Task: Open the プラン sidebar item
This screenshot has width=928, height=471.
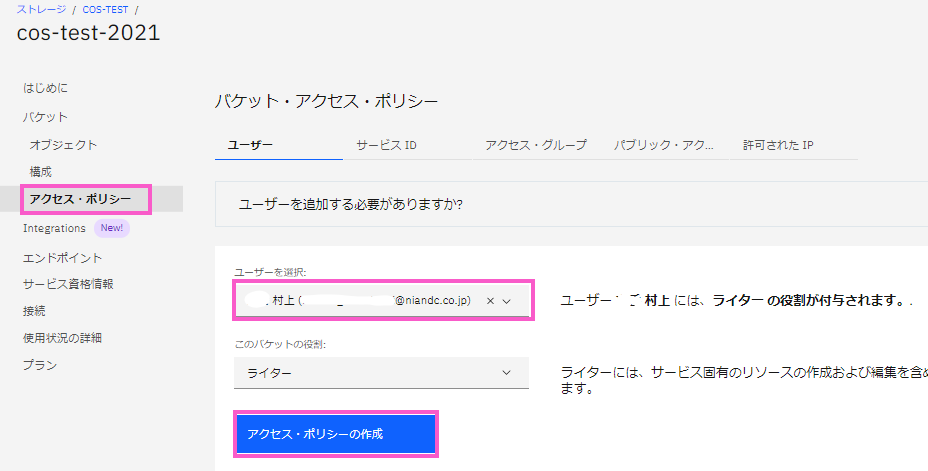Action: click(39, 365)
